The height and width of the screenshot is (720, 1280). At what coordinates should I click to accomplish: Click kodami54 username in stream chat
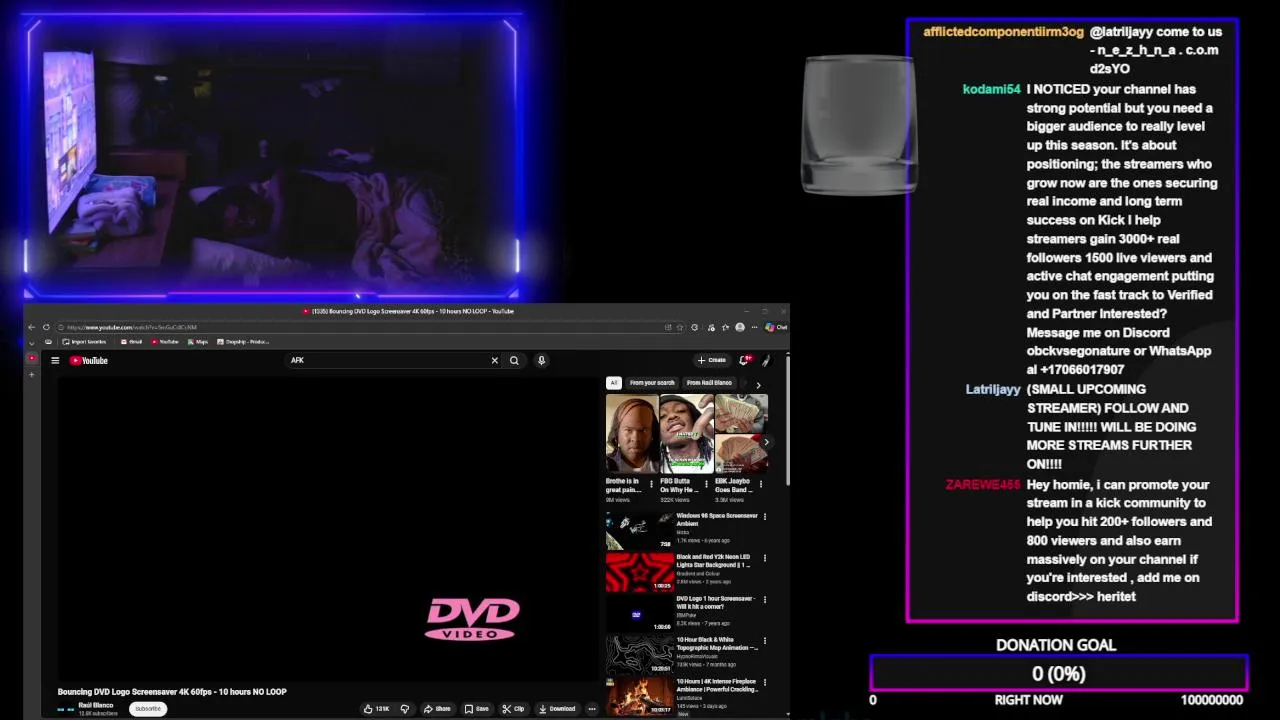[x=991, y=89]
